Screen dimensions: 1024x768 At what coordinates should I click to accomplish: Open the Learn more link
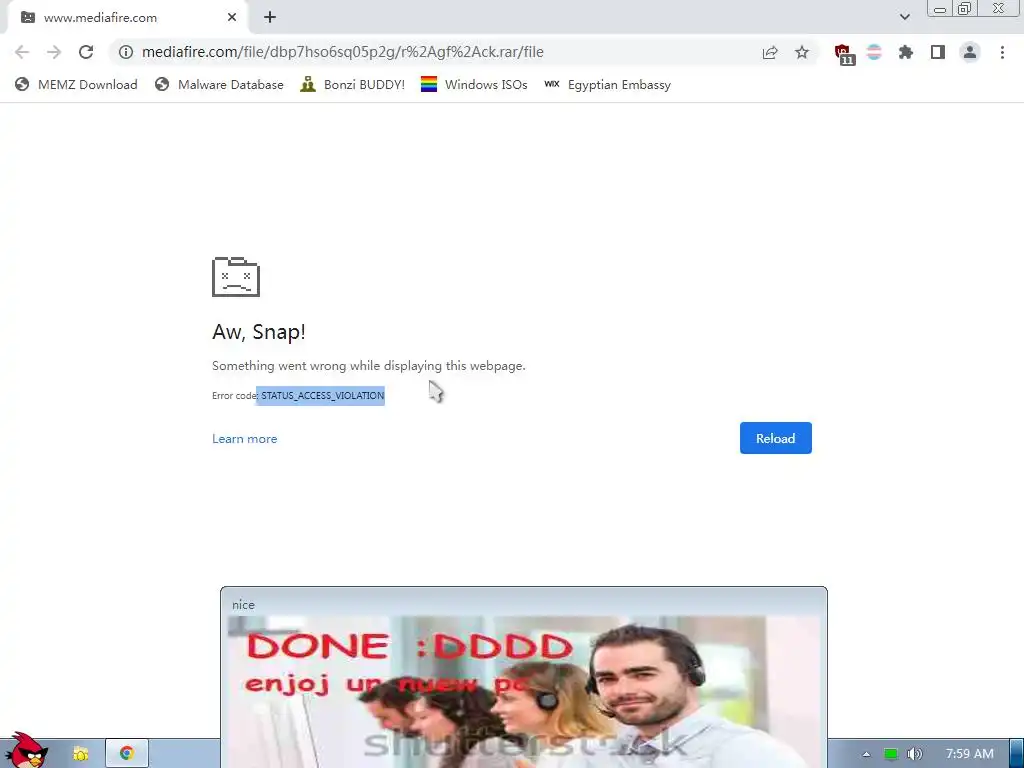tap(244, 439)
